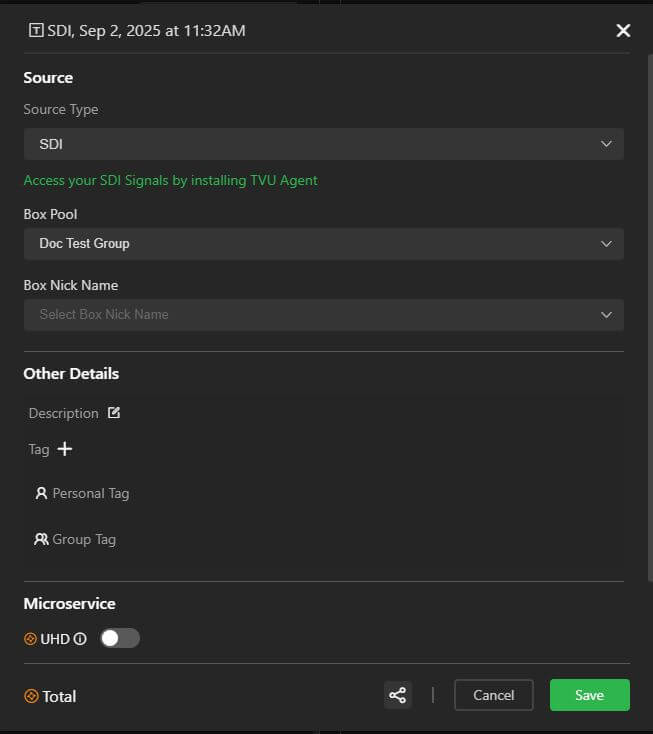Click the Group Tag people icon

point(41,539)
